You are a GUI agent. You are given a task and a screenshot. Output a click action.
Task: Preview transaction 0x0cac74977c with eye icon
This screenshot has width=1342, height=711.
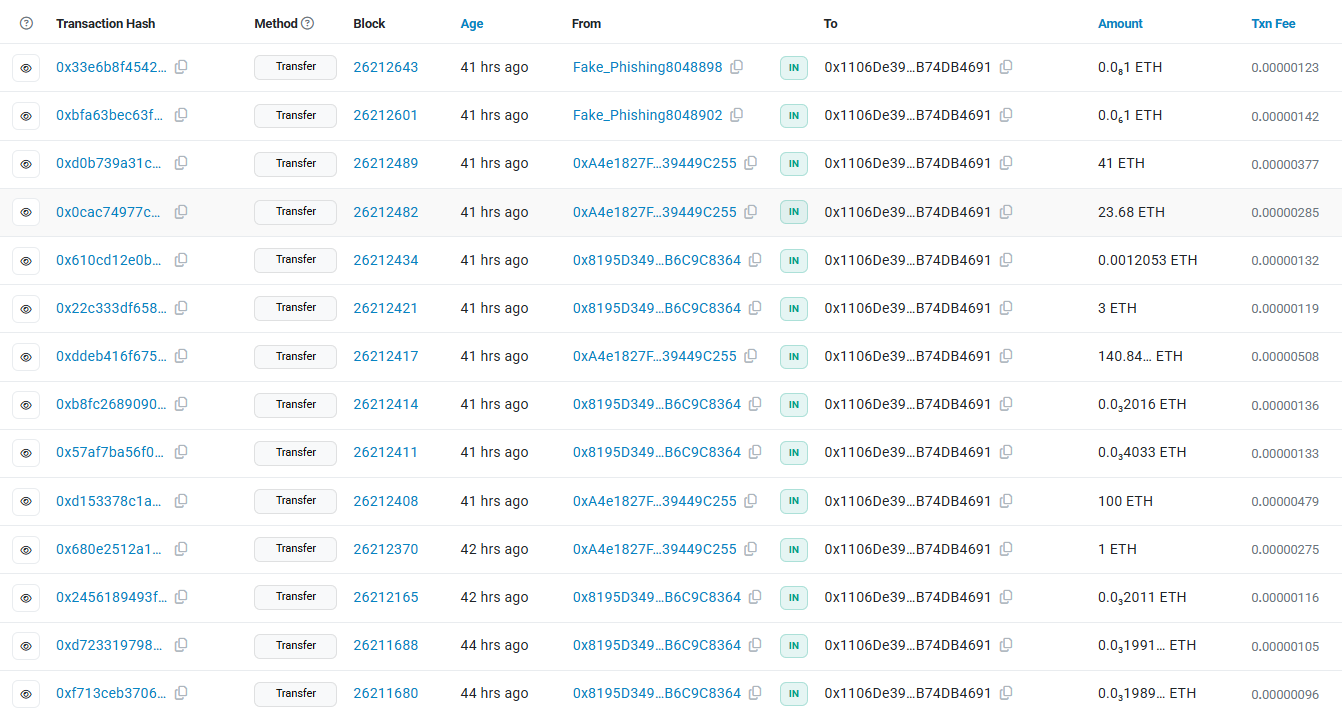point(26,212)
